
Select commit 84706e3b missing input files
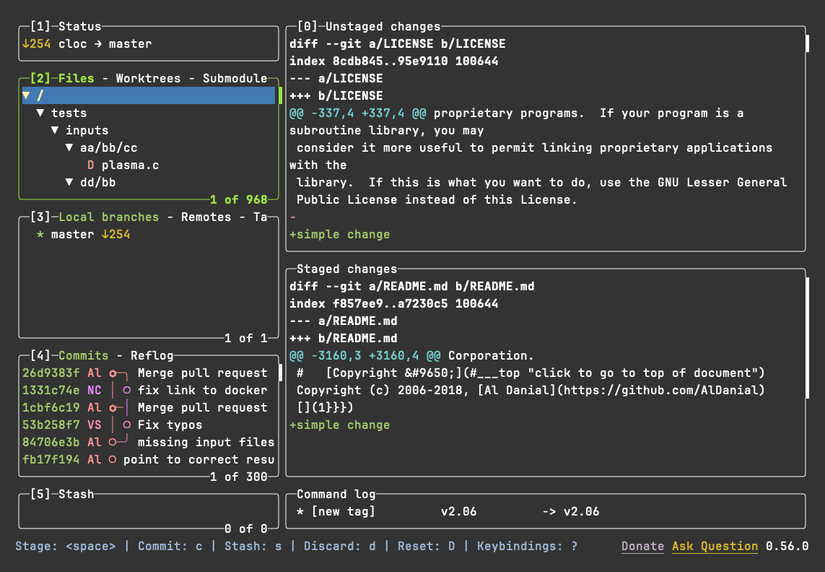click(x=148, y=442)
